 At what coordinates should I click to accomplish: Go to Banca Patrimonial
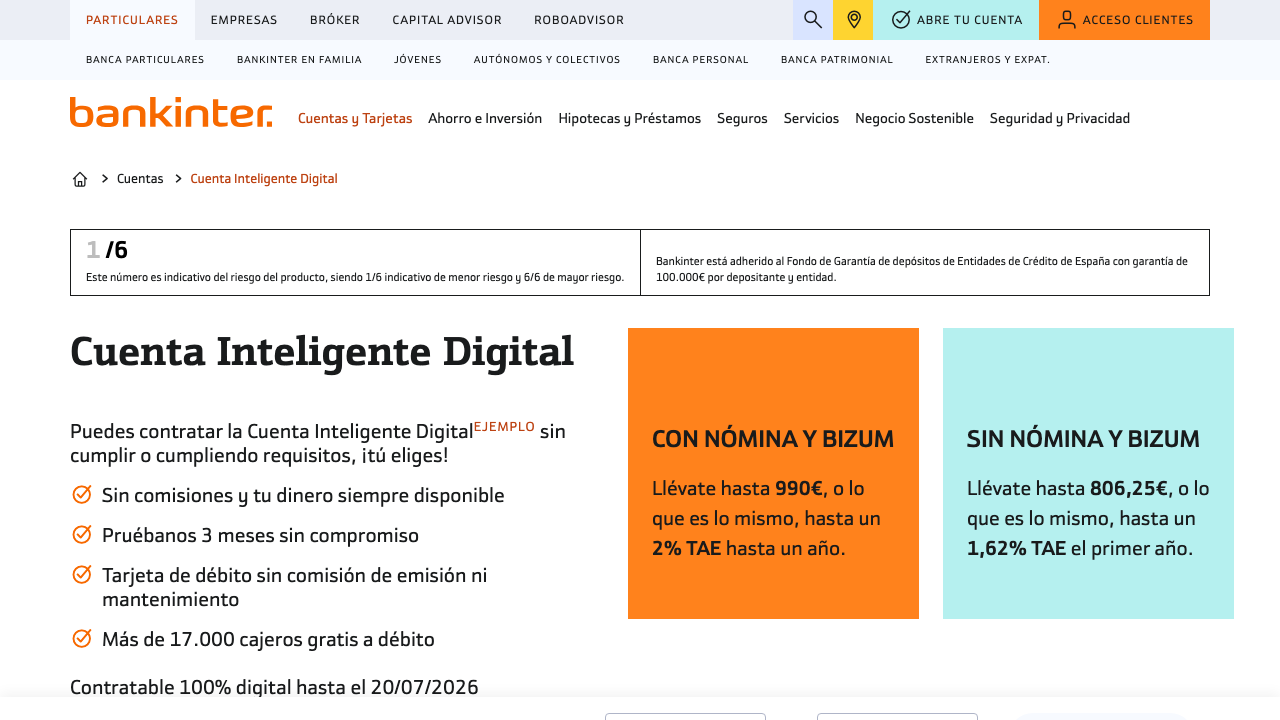click(837, 60)
